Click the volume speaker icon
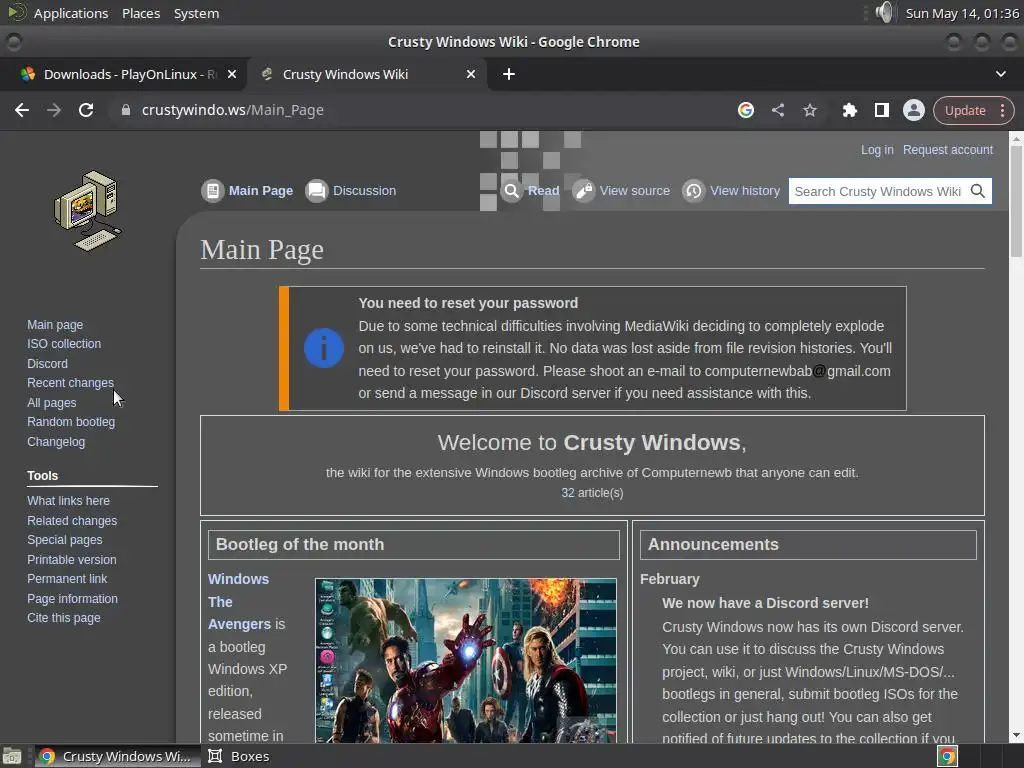1024x768 pixels. (884, 12)
